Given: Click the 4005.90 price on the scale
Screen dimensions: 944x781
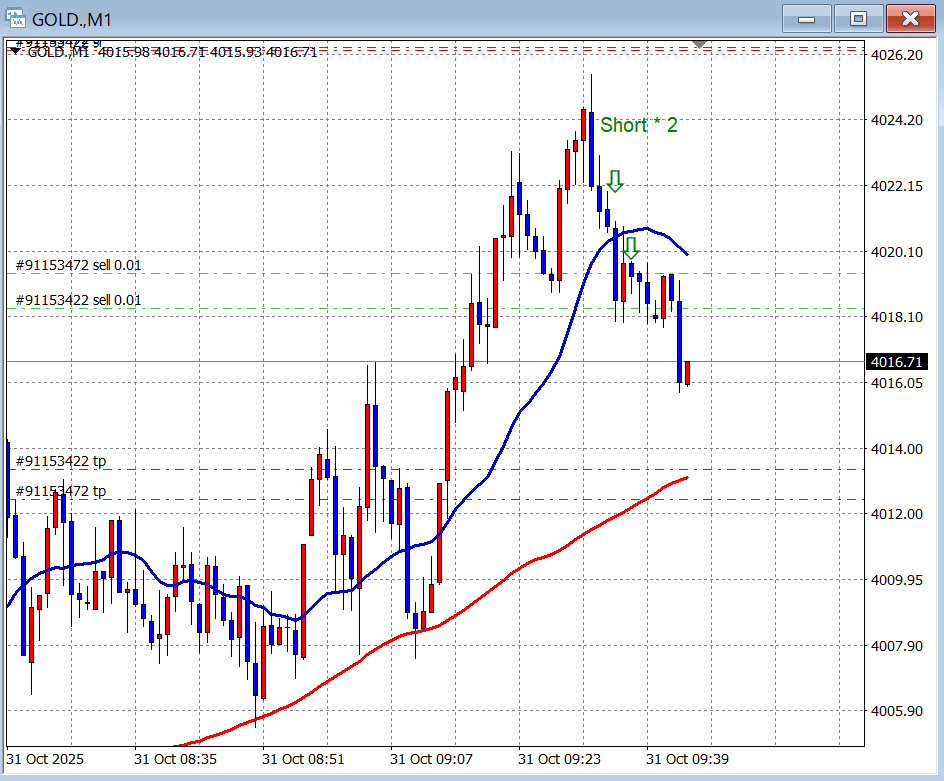Looking at the screenshot, I should (897, 711).
